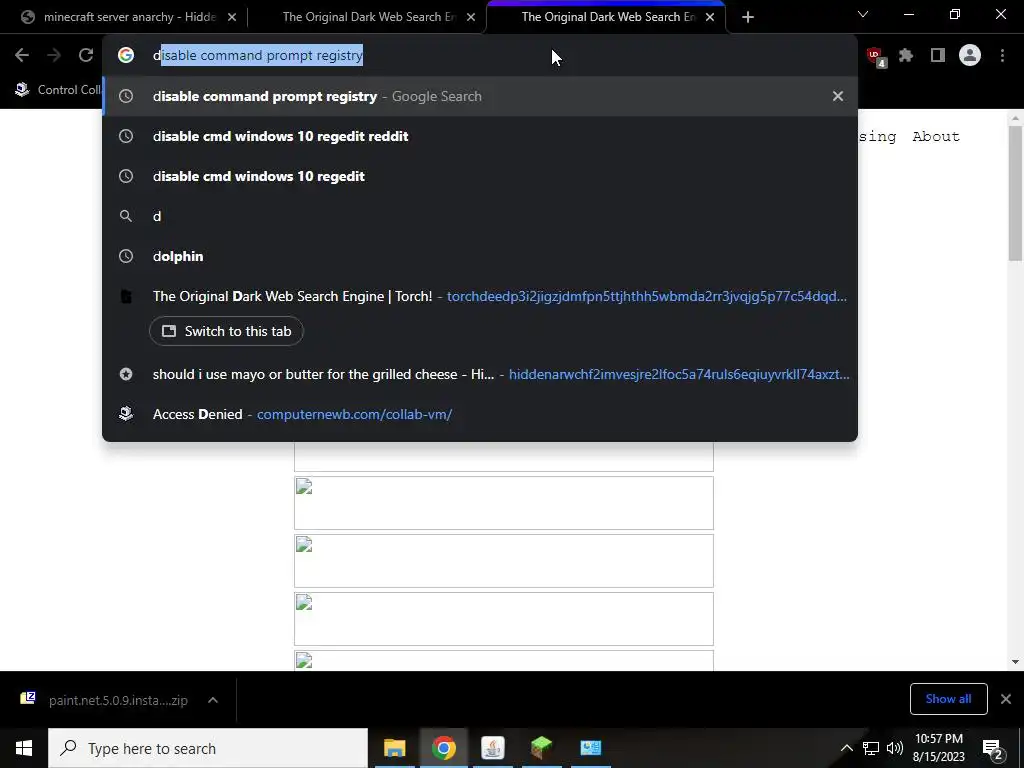Open the profile avatar menu

[x=970, y=56]
